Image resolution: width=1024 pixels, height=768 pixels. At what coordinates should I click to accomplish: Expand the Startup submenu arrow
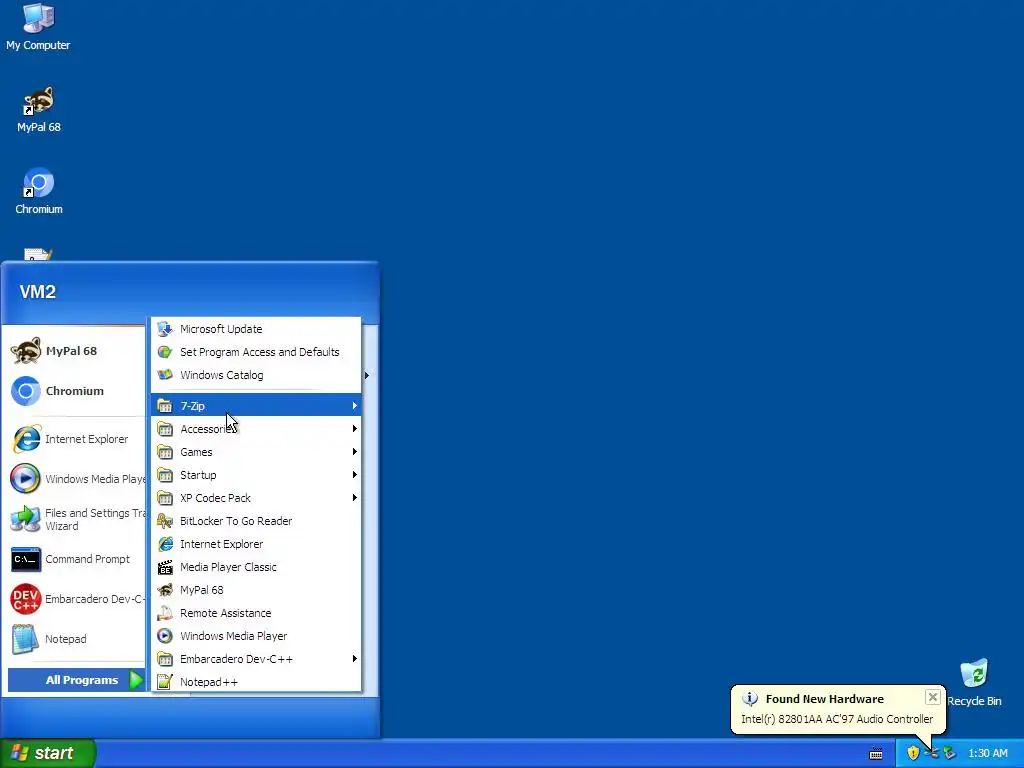point(355,475)
